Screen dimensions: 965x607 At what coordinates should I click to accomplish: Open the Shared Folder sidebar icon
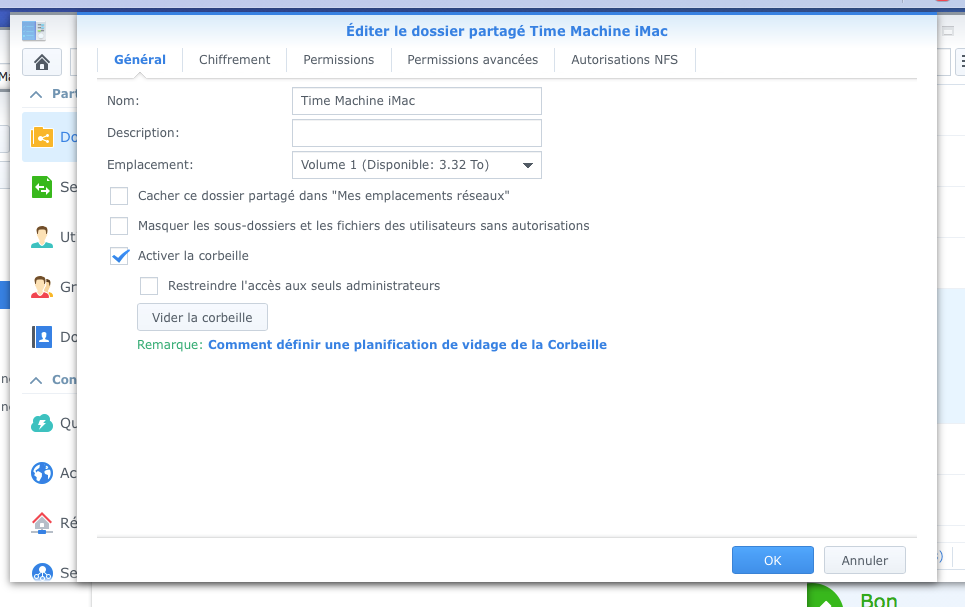pyautogui.click(x=42, y=137)
